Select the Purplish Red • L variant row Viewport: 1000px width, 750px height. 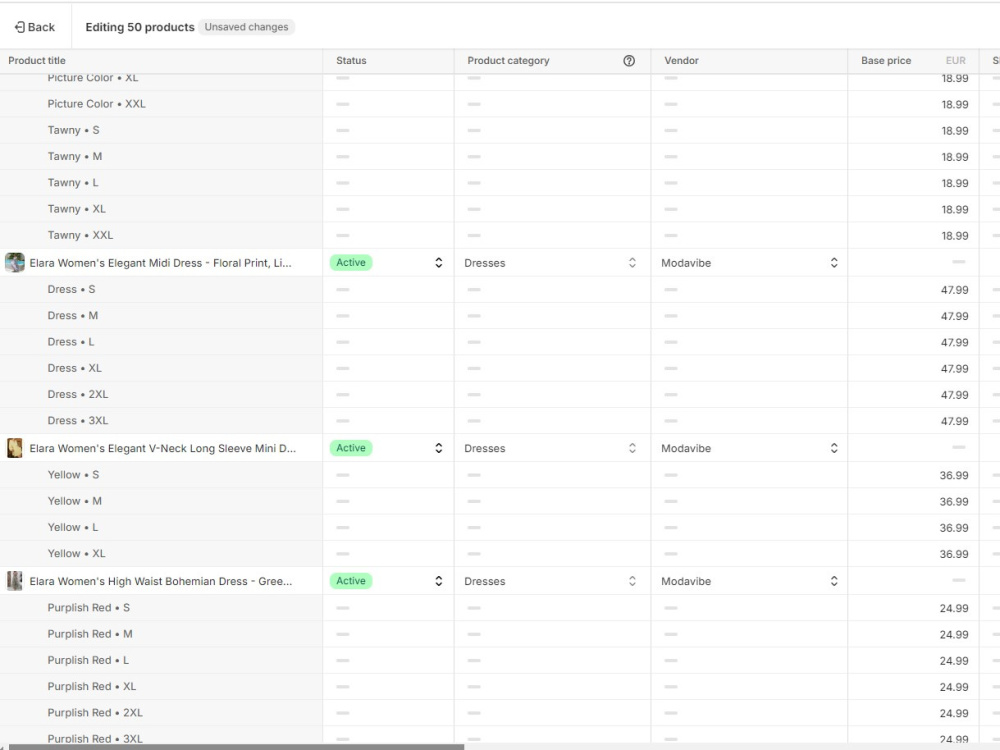tap(161, 660)
